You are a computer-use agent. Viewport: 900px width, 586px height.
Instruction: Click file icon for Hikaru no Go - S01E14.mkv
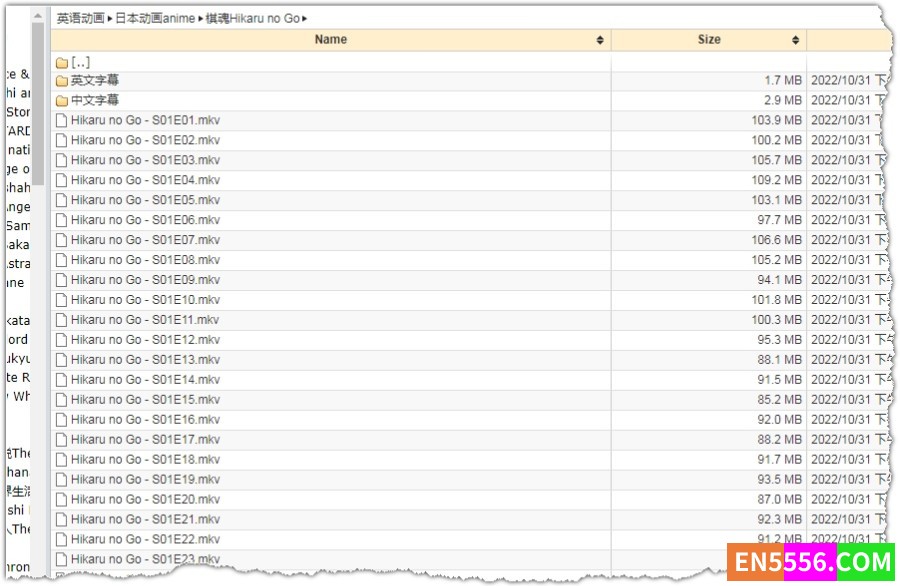click(61, 380)
